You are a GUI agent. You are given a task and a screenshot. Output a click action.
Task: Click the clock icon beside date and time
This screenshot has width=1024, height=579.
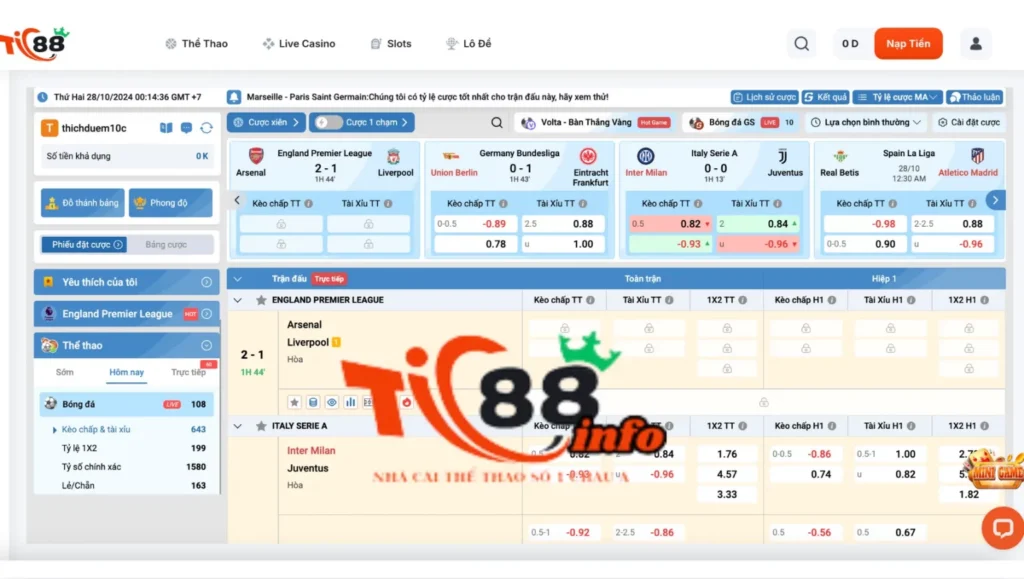[42, 97]
